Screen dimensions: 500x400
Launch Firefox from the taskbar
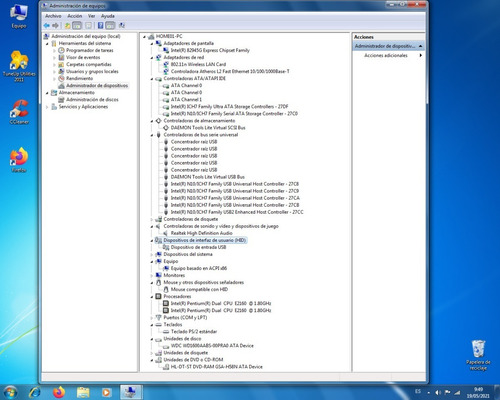click(59, 392)
